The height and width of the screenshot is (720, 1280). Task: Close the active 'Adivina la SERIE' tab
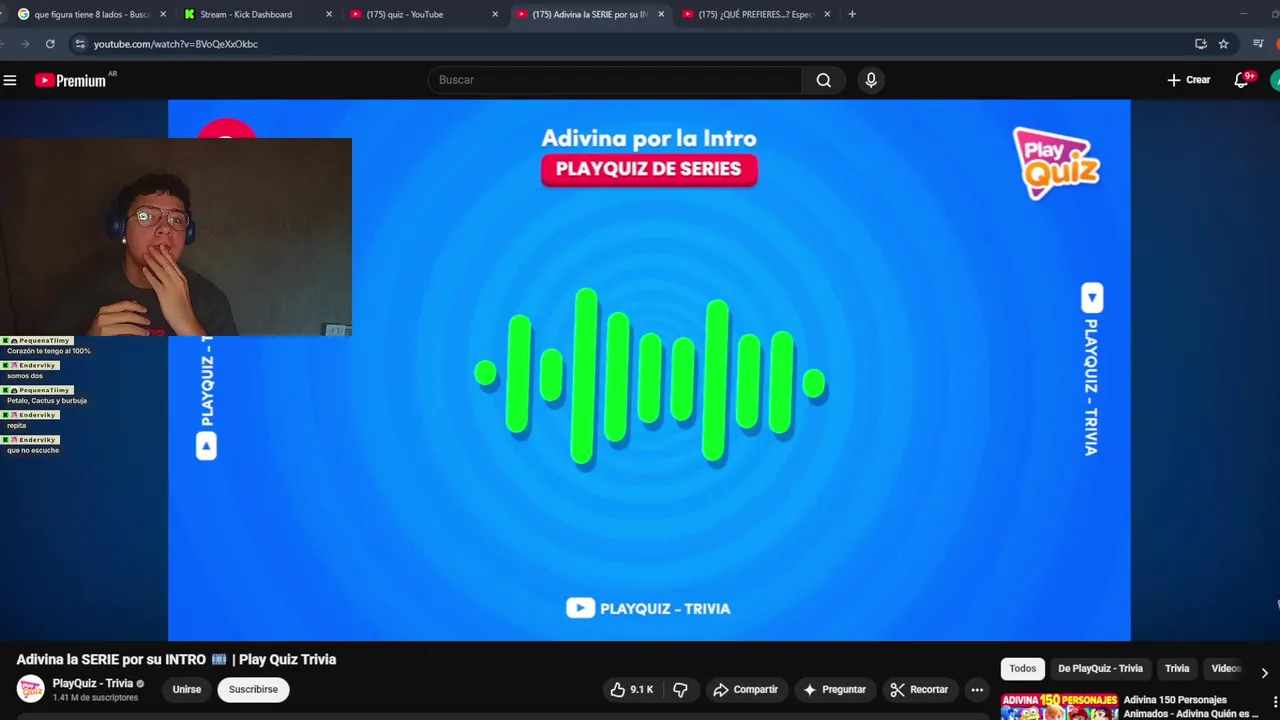point(661,14)
